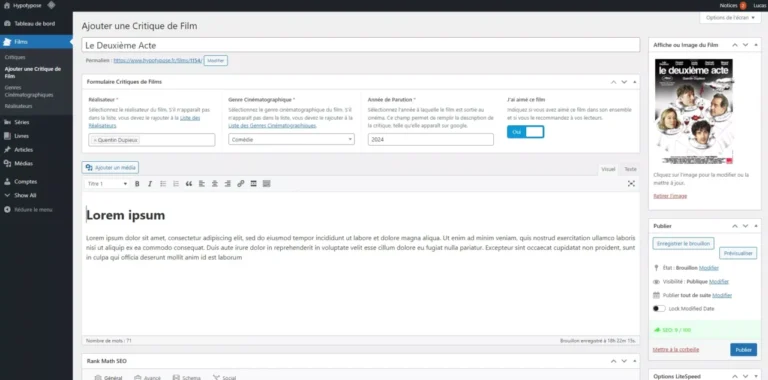
Task: Open the Médias sidebar menu
Action: (36, 163)
